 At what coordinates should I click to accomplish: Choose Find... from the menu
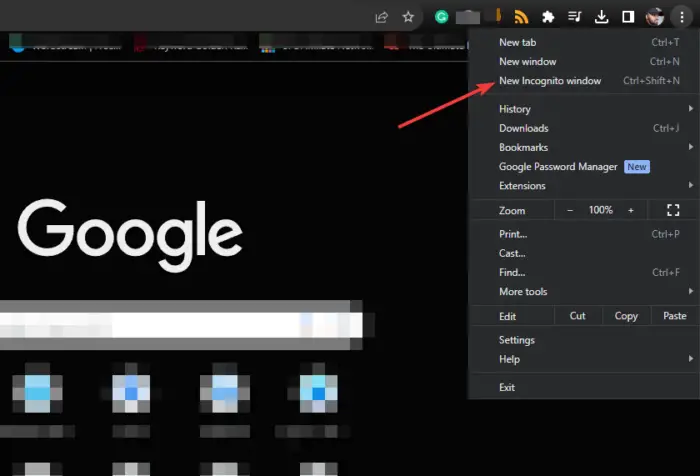[584, 272]
